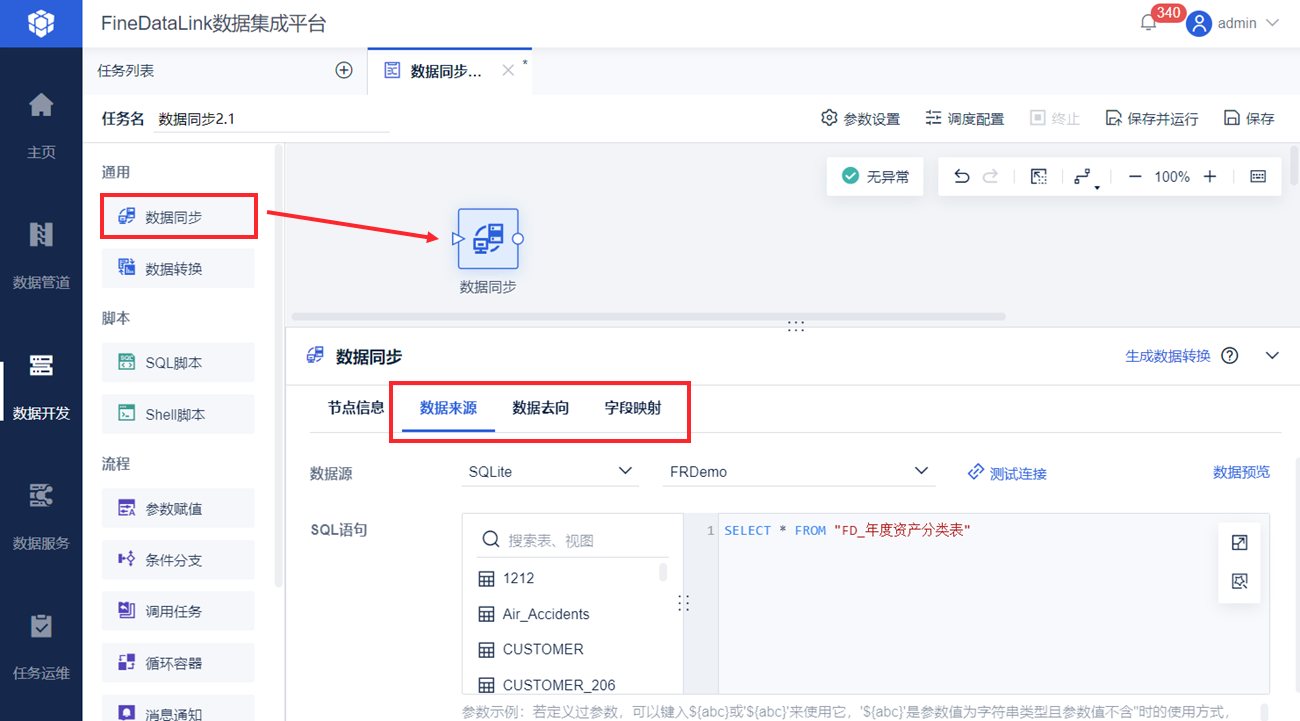Screen dimensions: 1300x721
Task: Select the 数据转换 node type
Action: [x=179, y=268]
